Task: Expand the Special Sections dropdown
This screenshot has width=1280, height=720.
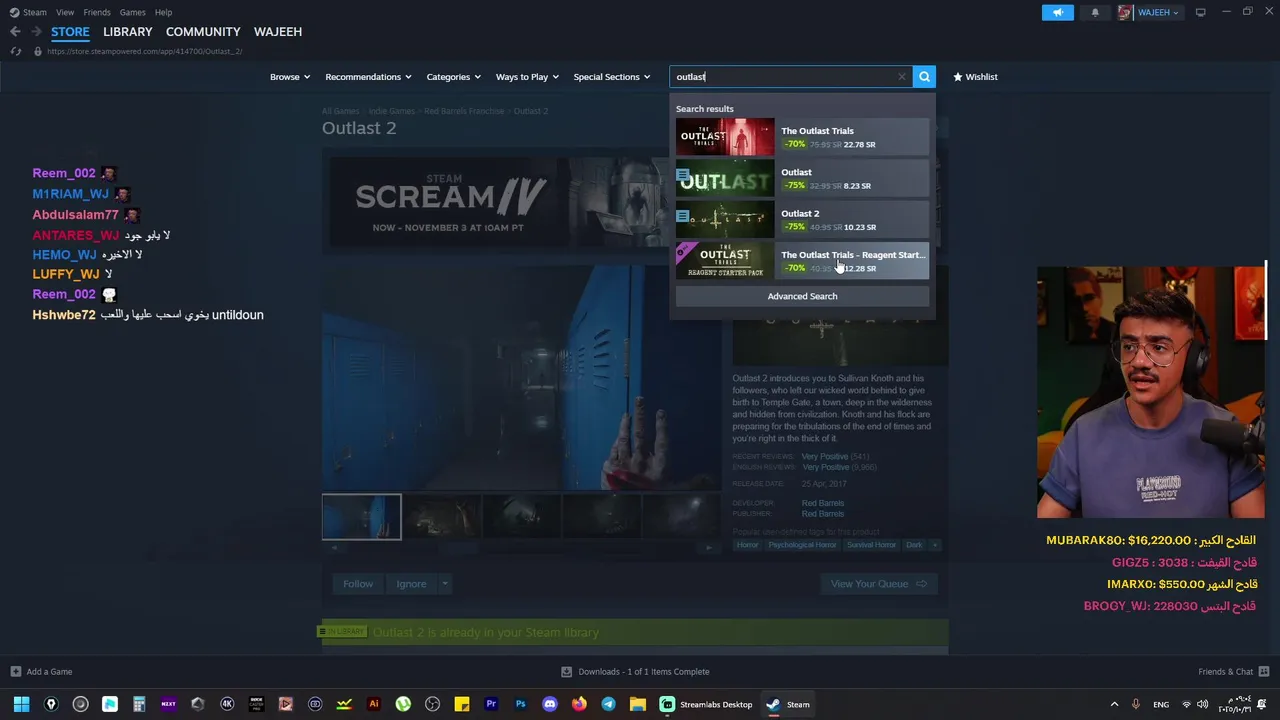Action: [x=611, y=77]
